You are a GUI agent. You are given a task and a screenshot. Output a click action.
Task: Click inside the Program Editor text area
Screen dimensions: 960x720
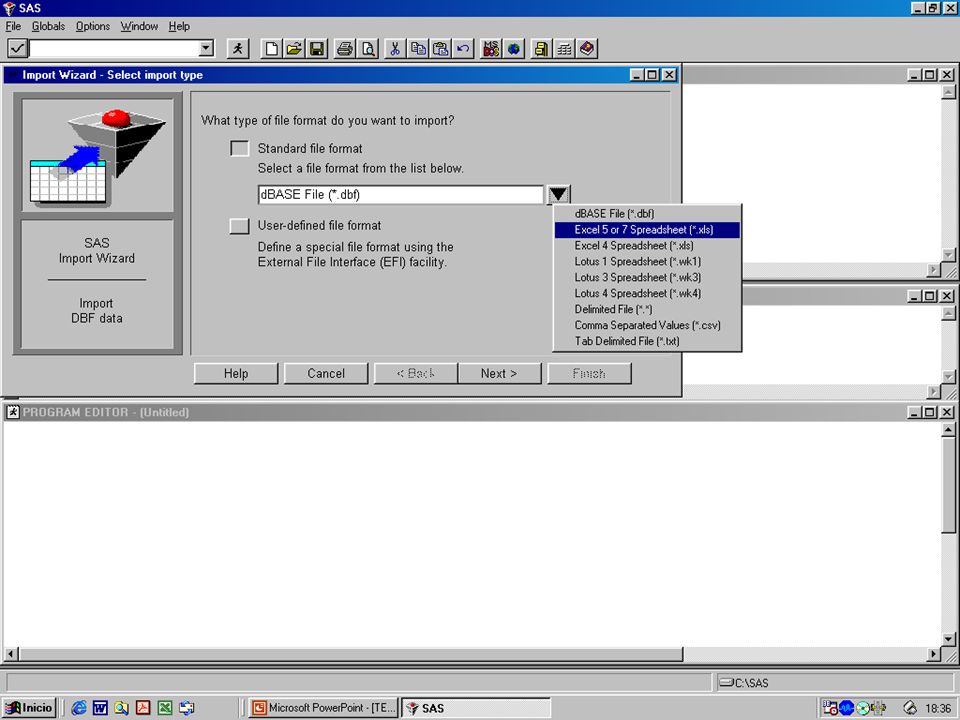tap(471, 534)
